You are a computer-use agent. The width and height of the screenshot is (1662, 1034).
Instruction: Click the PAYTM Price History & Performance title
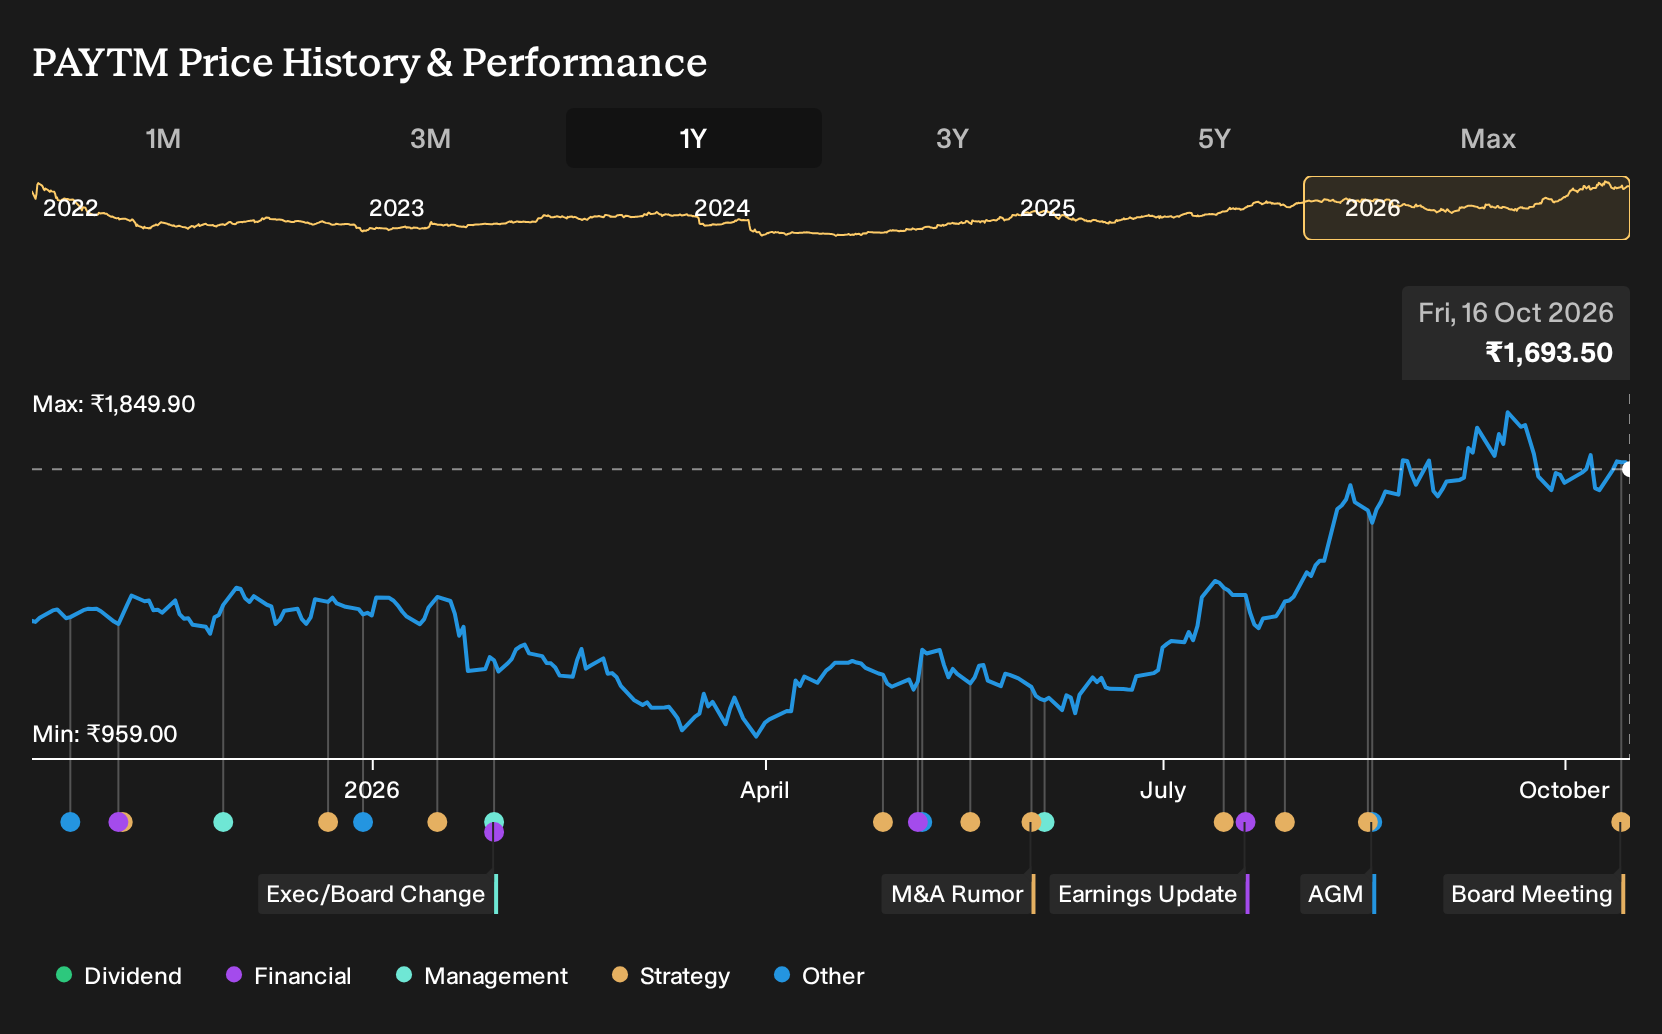370,62
